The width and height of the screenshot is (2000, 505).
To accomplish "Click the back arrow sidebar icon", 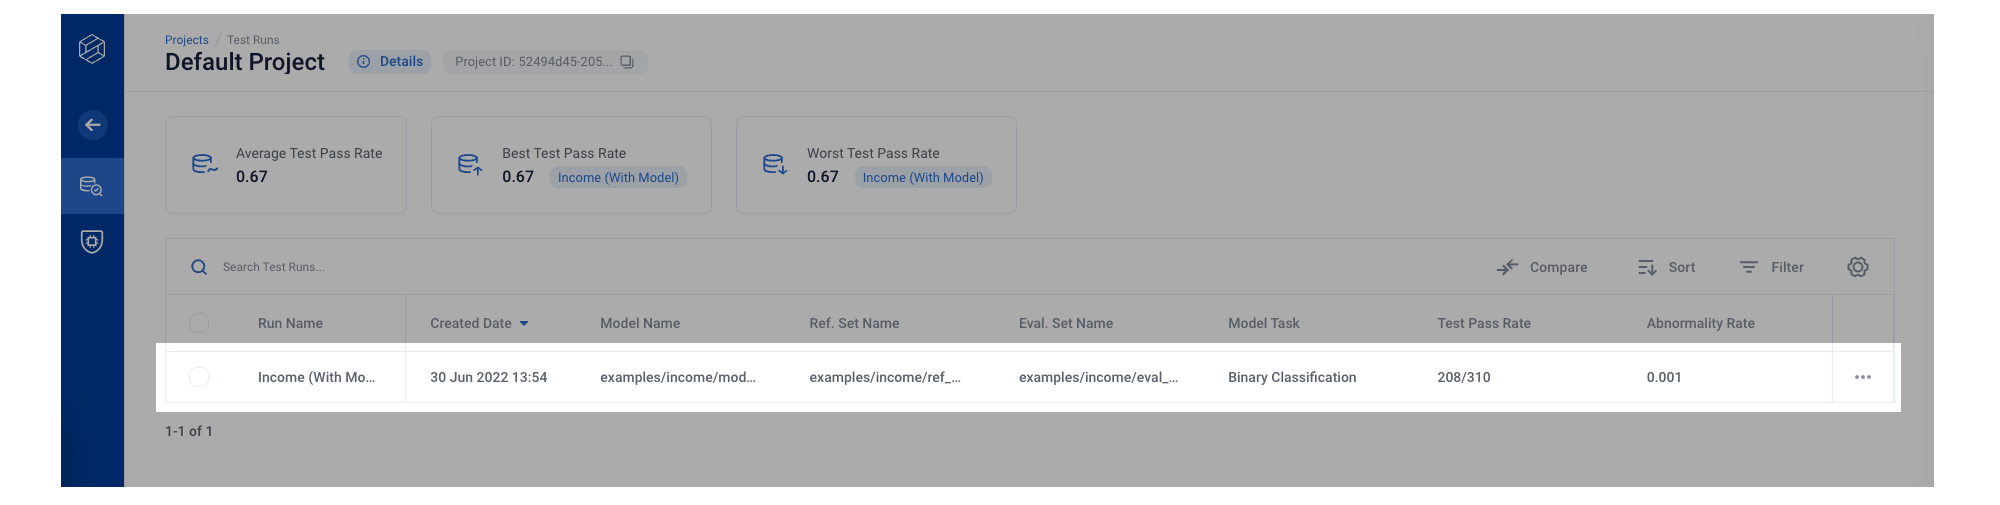I will (92, 125).
